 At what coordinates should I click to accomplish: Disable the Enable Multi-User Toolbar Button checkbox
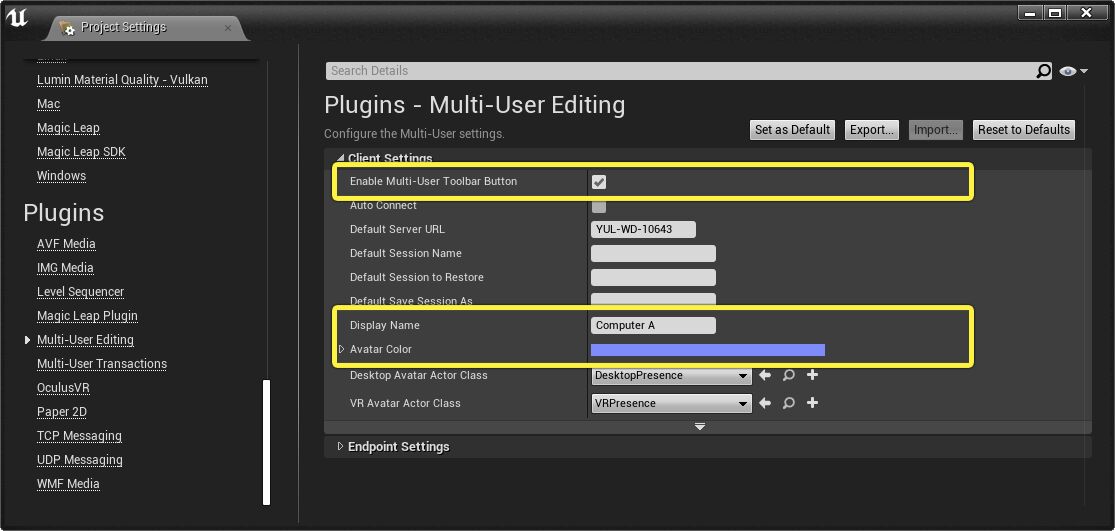pos(599,182)
